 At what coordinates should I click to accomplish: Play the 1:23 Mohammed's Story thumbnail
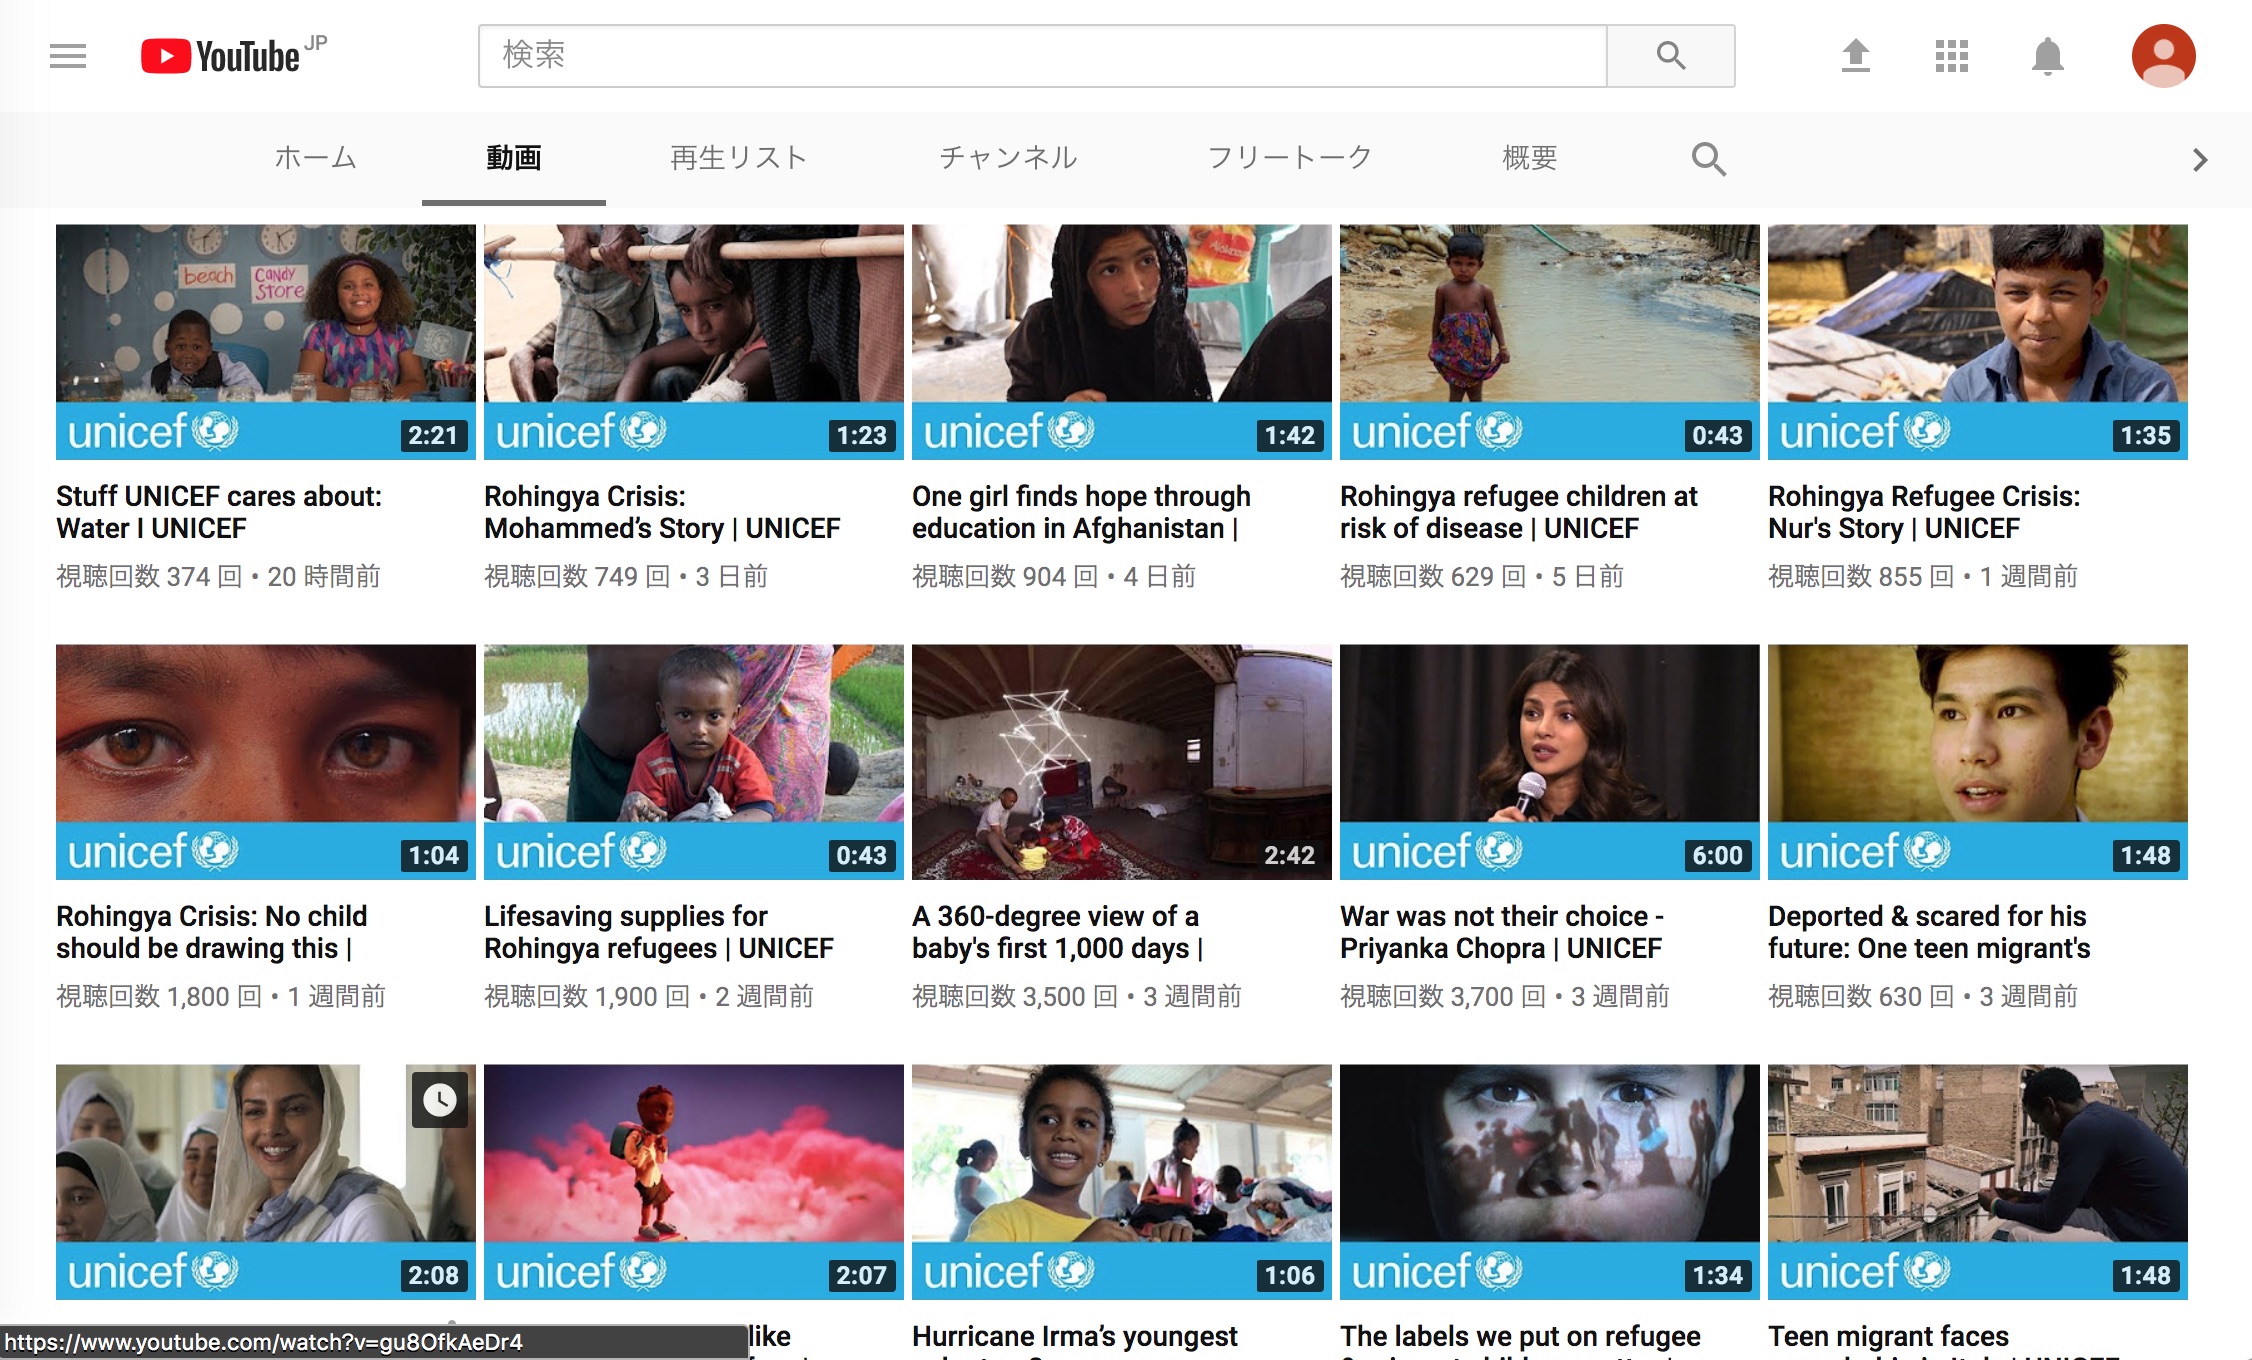coord(694,342)
